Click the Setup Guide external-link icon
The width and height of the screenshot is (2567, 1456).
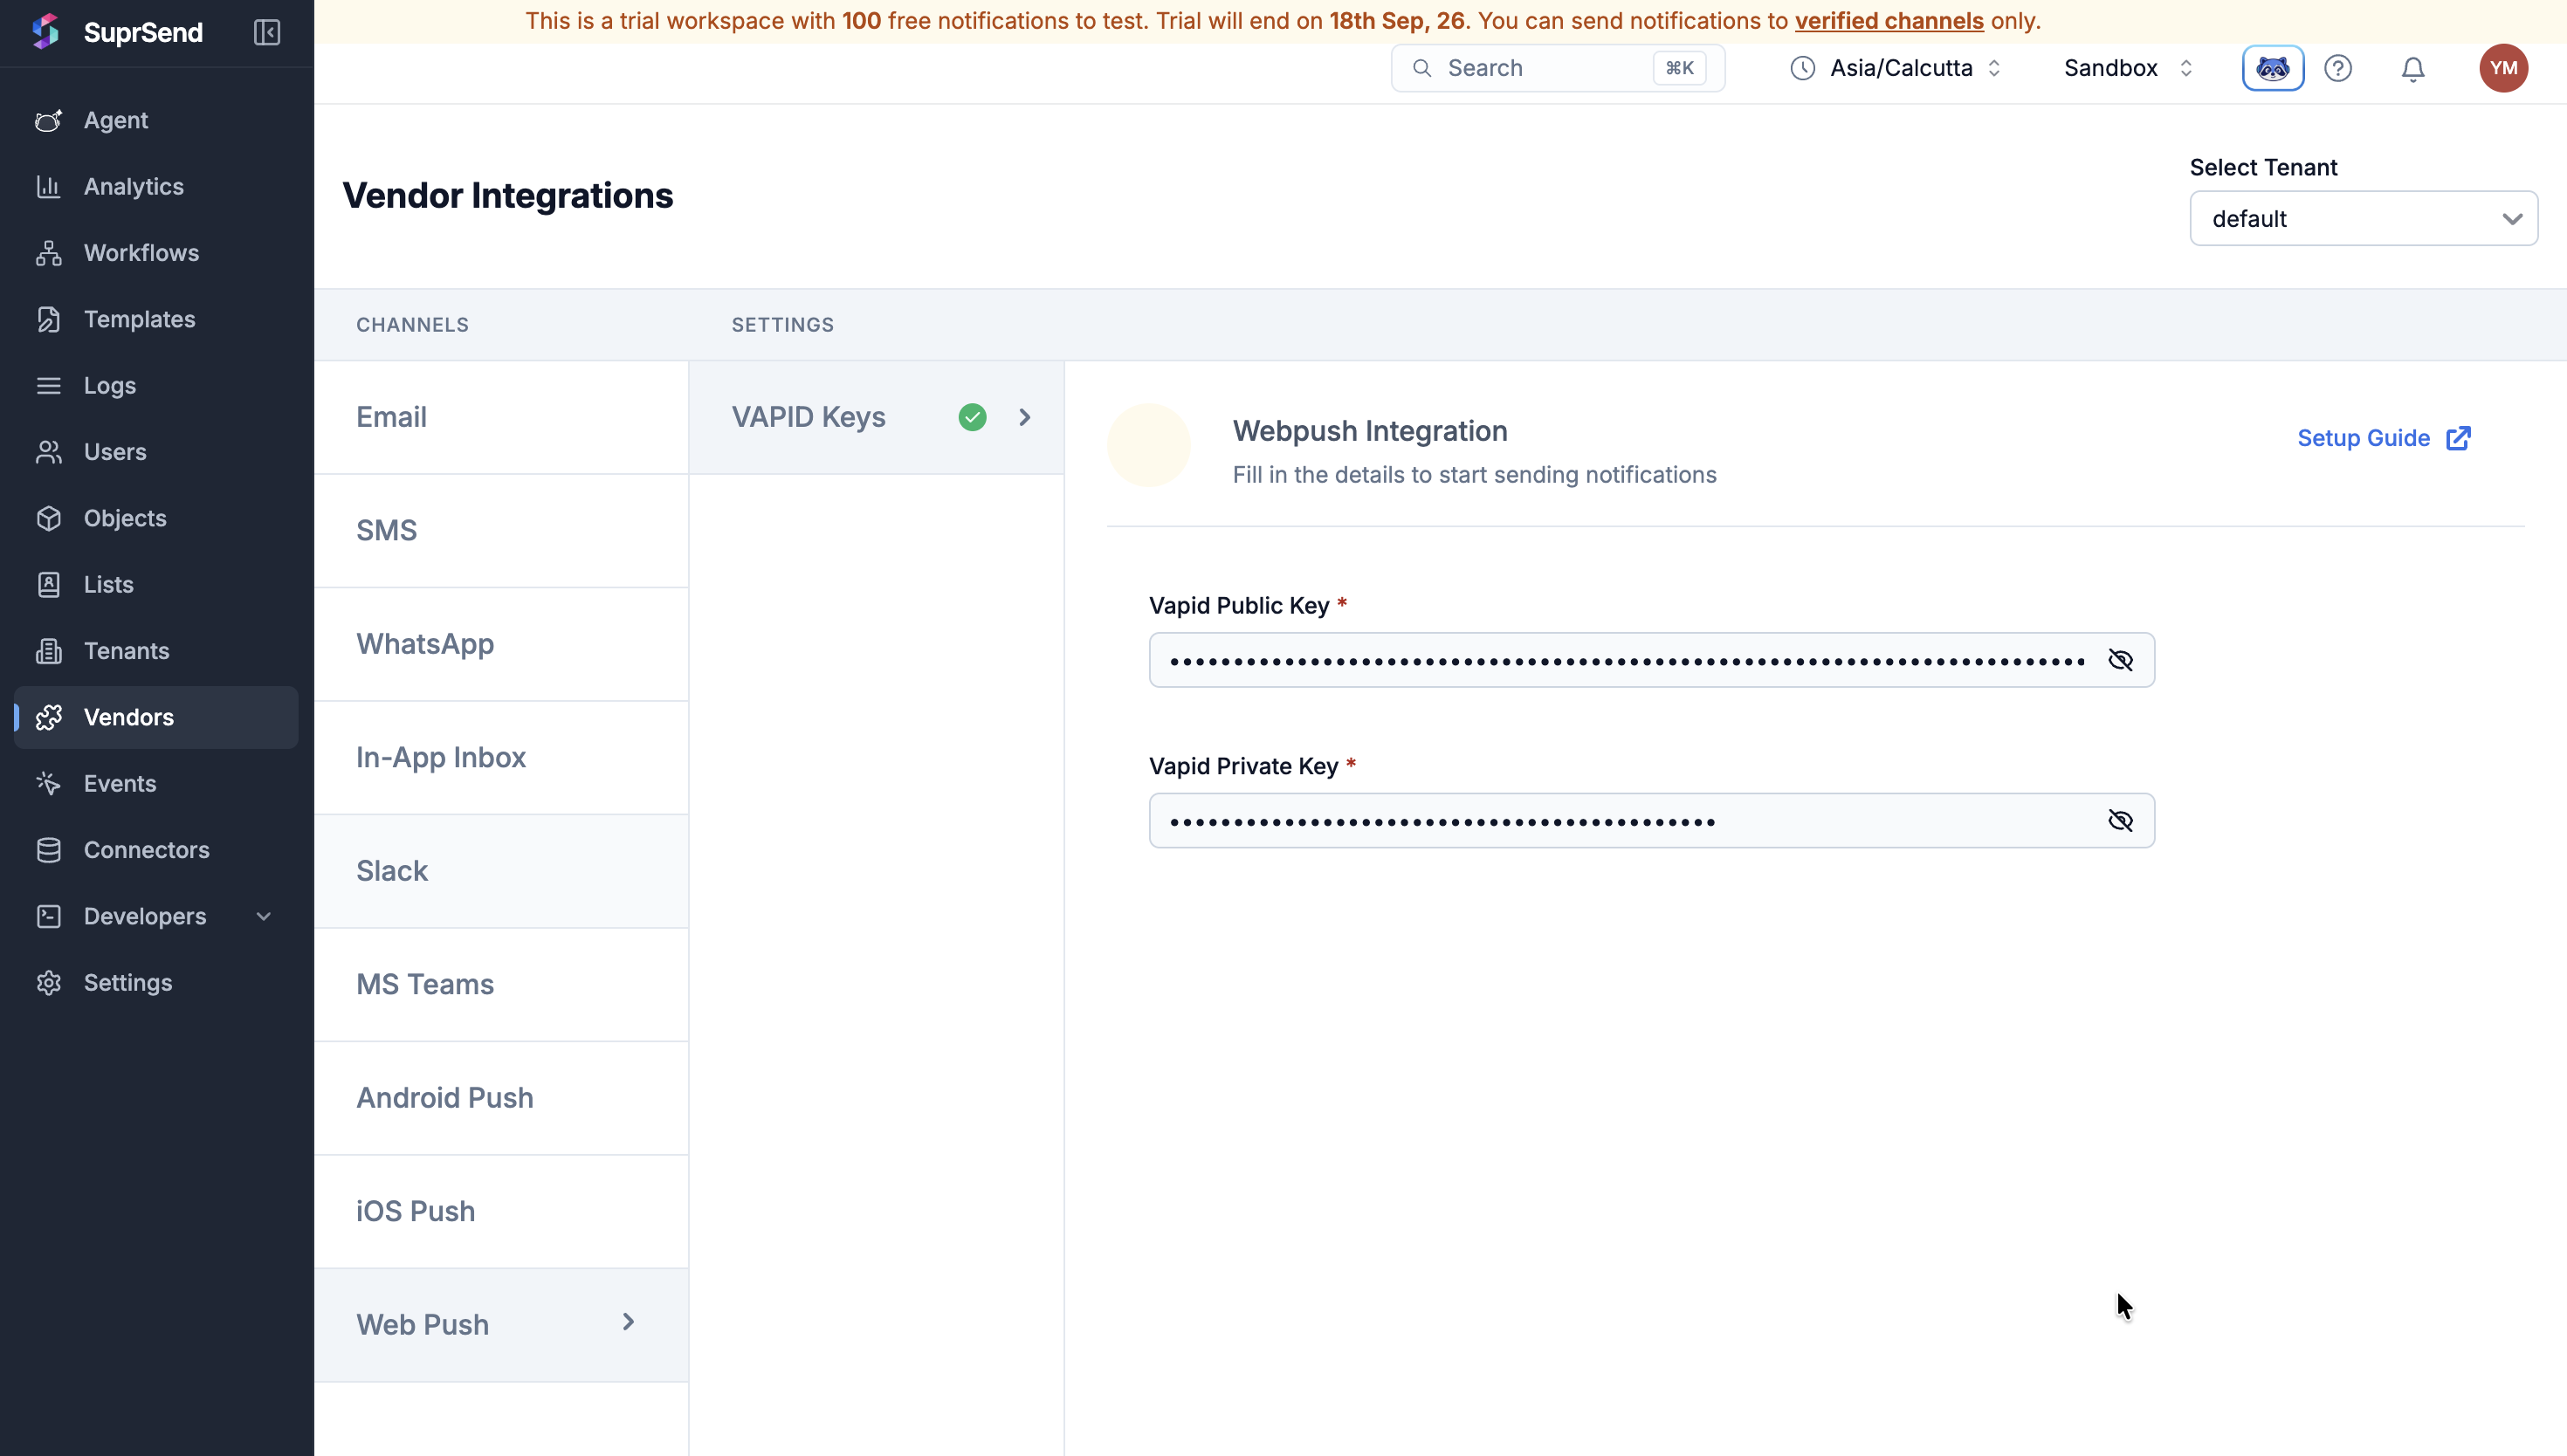coord(2458,438)
